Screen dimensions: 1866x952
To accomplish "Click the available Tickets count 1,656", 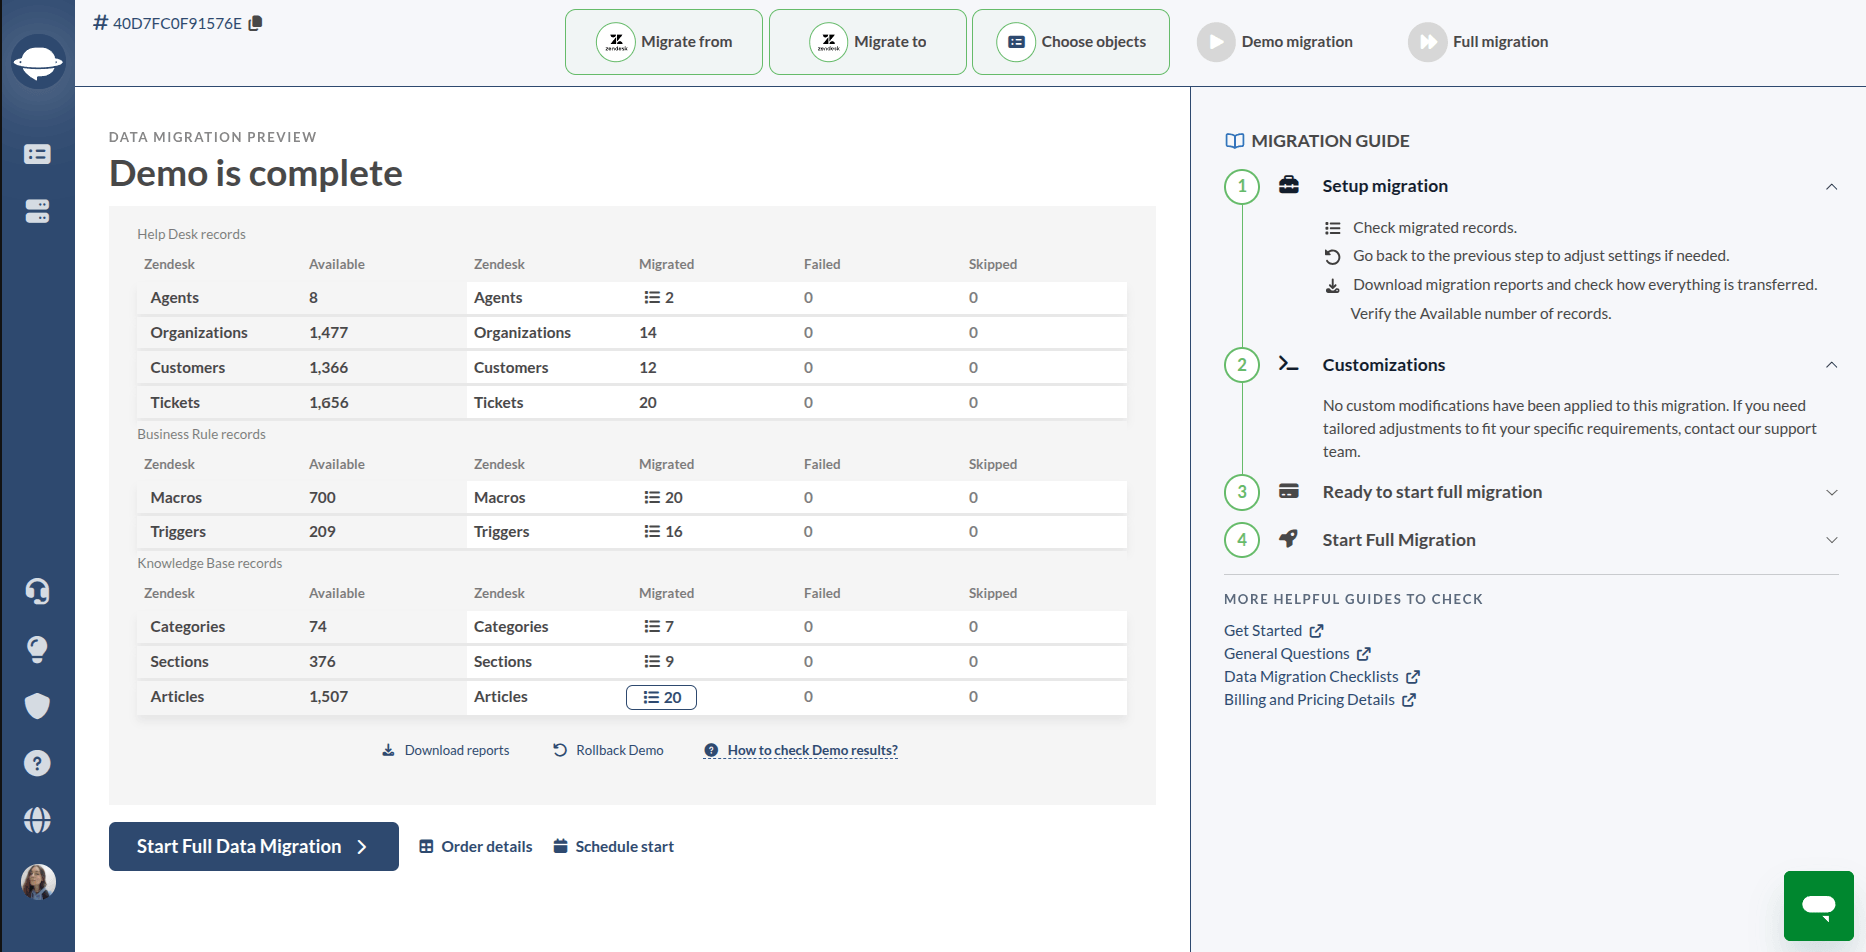I will tap(329, 403).
